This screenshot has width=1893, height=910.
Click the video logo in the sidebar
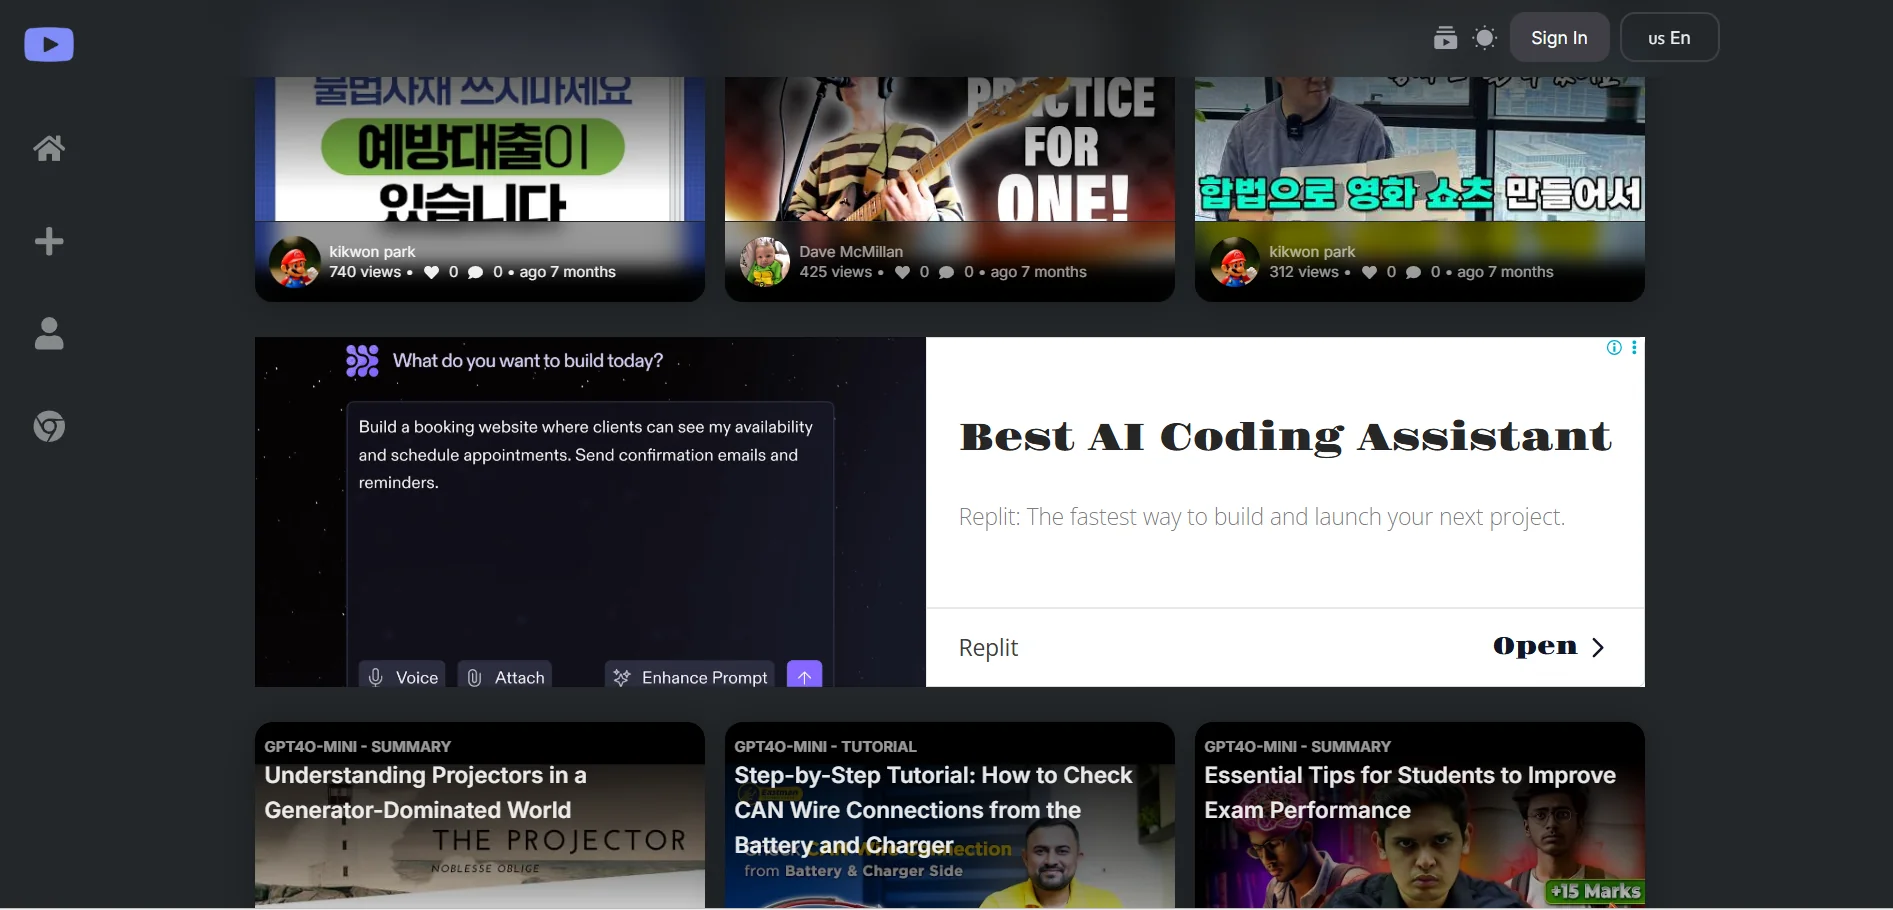pos(49,45)
